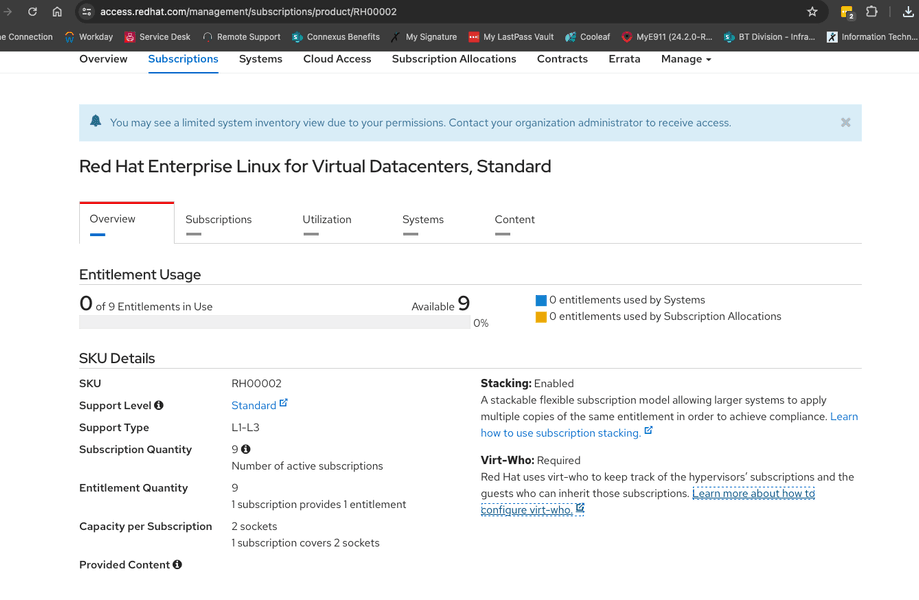Click the info icon beside Support Level
Screen dimensions: 919x600
(x=159, y=406)
